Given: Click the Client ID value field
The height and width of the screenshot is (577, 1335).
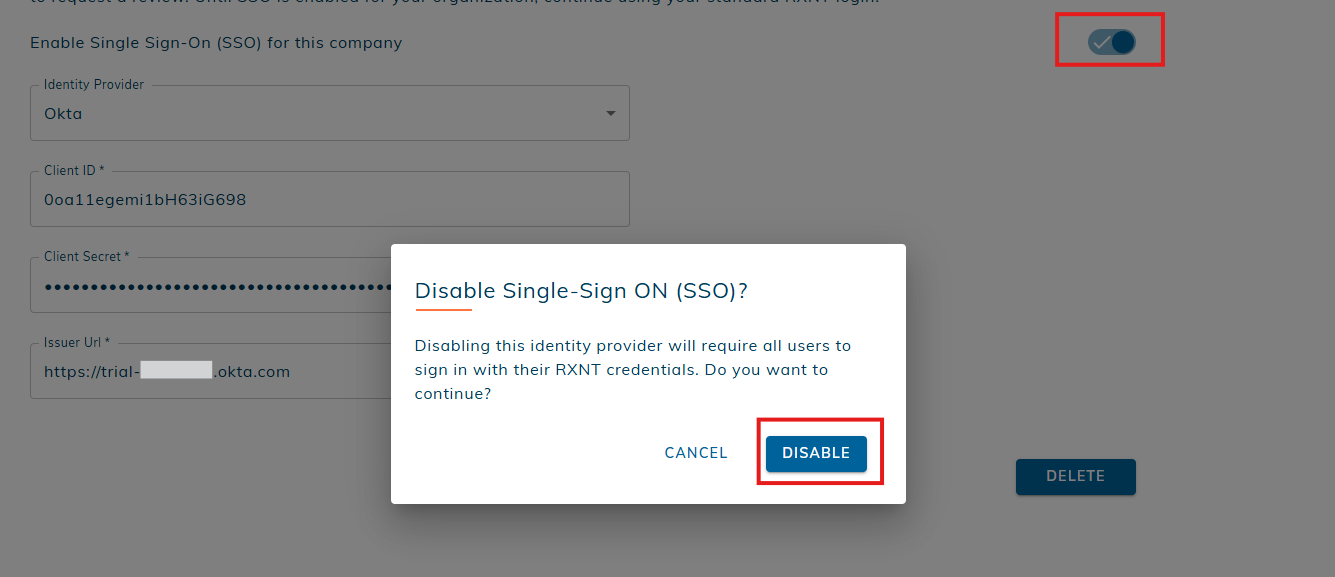Looking at the screenshot, I should (145, 200).
